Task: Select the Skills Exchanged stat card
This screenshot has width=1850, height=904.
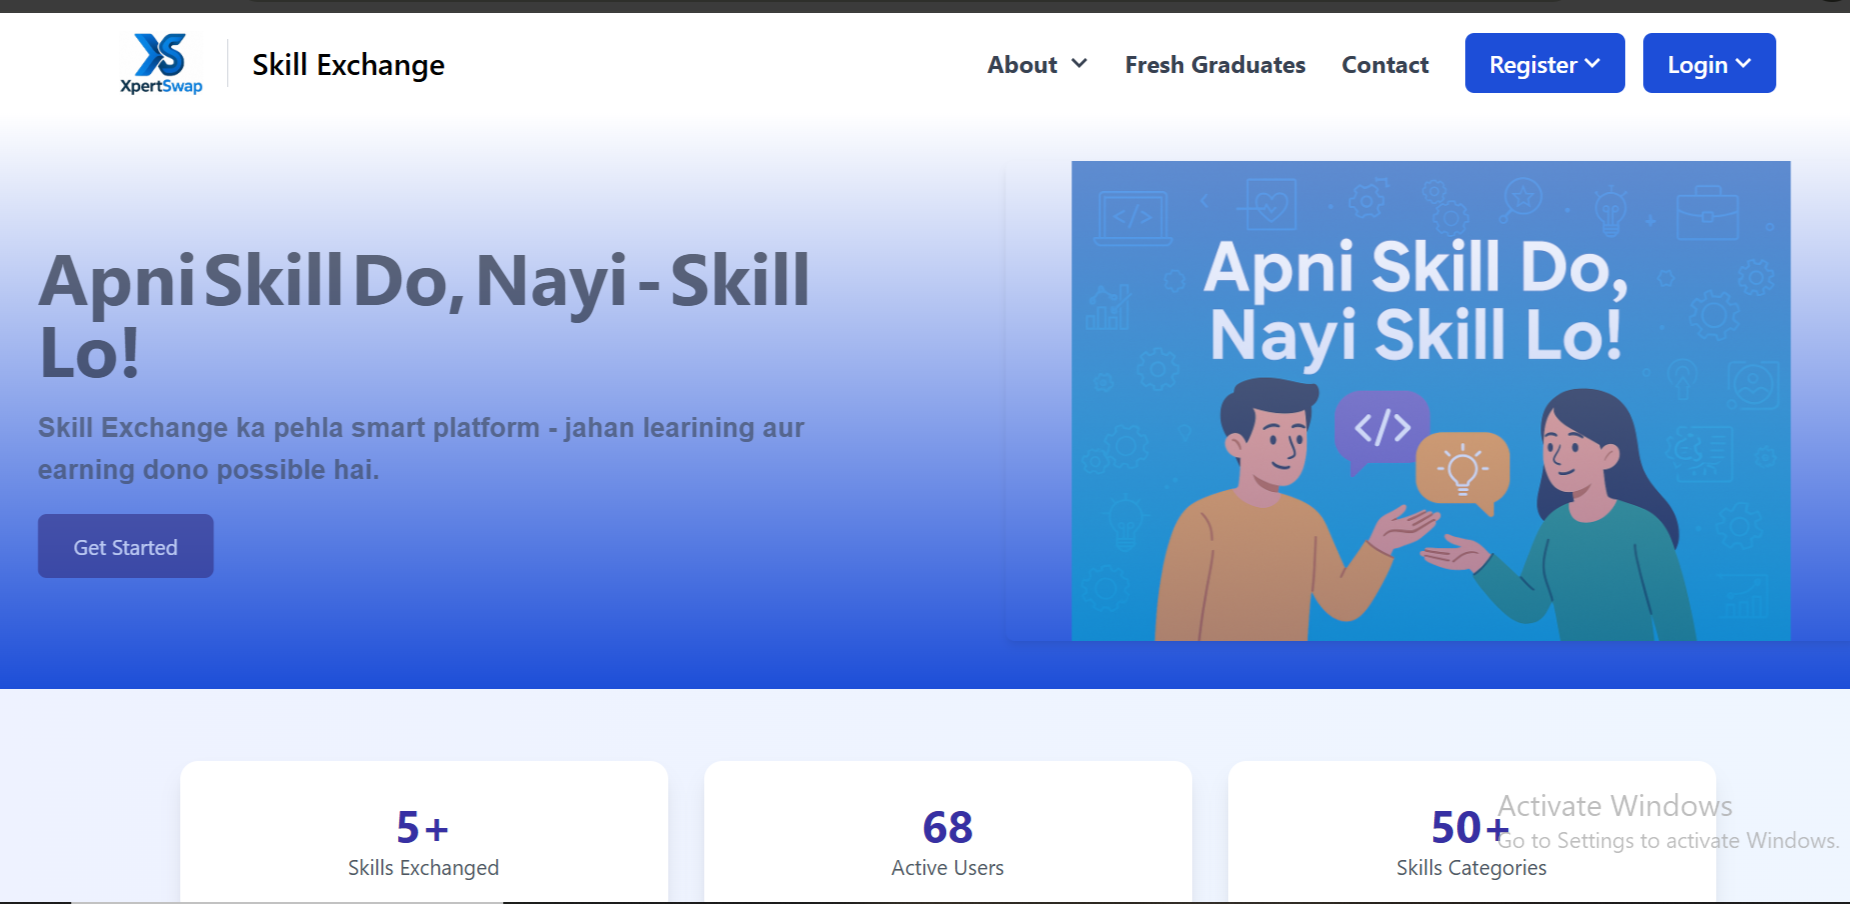Action: tap(423, 840)
